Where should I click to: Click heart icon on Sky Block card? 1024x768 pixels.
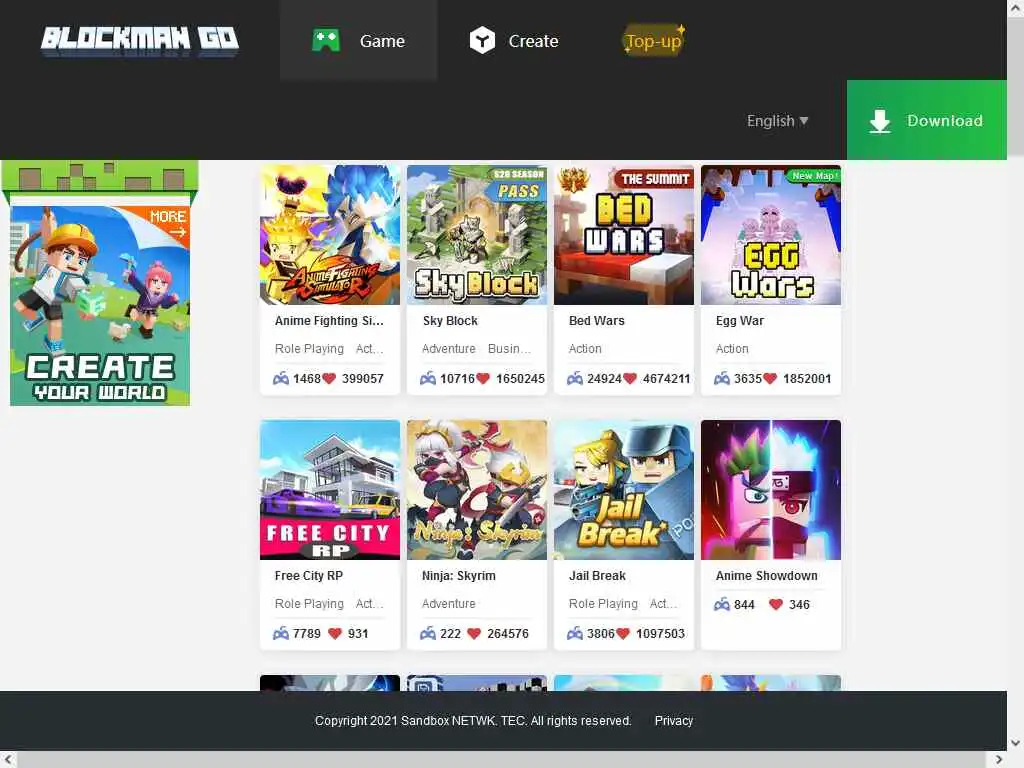point(483,378)
